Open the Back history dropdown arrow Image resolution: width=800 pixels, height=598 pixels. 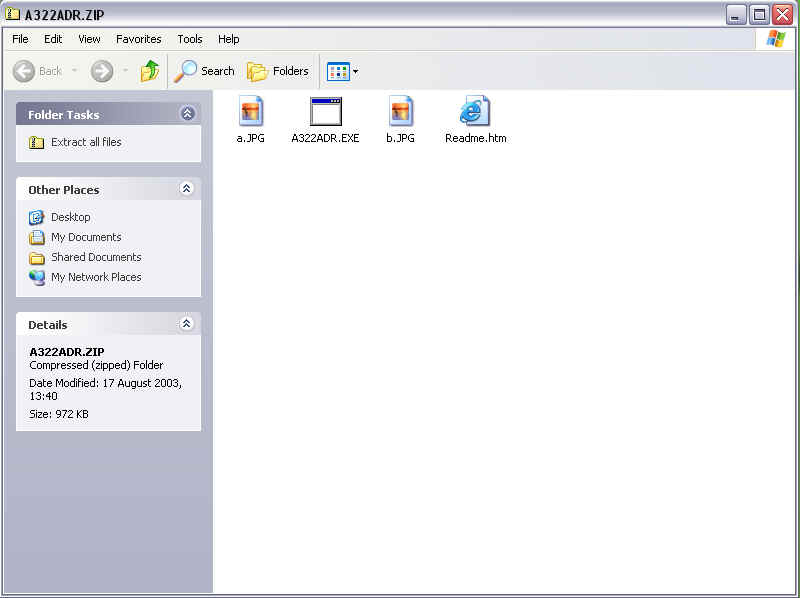(74, 70)
